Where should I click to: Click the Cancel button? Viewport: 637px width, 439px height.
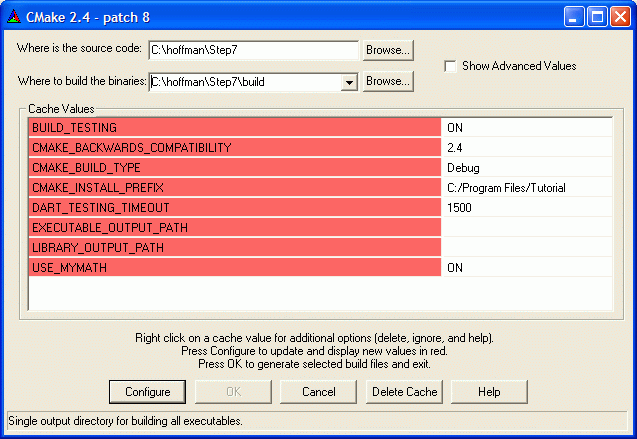pyautogui.click(x=318, y=392)
